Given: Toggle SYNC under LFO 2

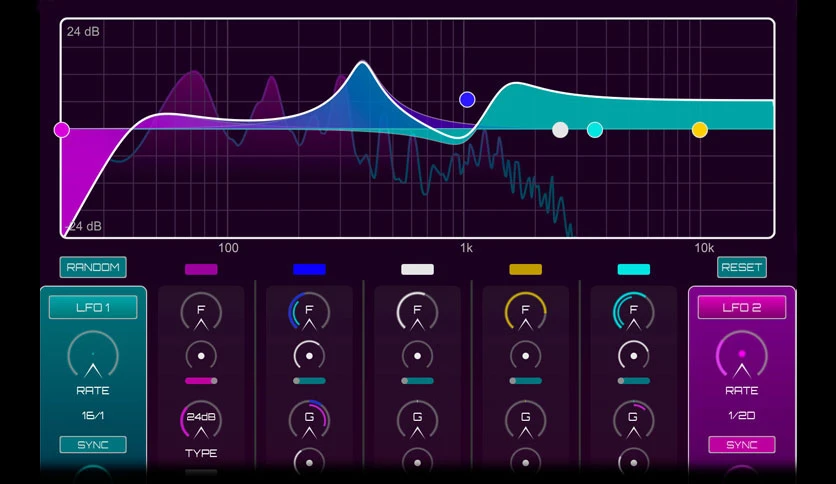Looking at the screenshot, I should pyautogui.click(x=742, y=445).
